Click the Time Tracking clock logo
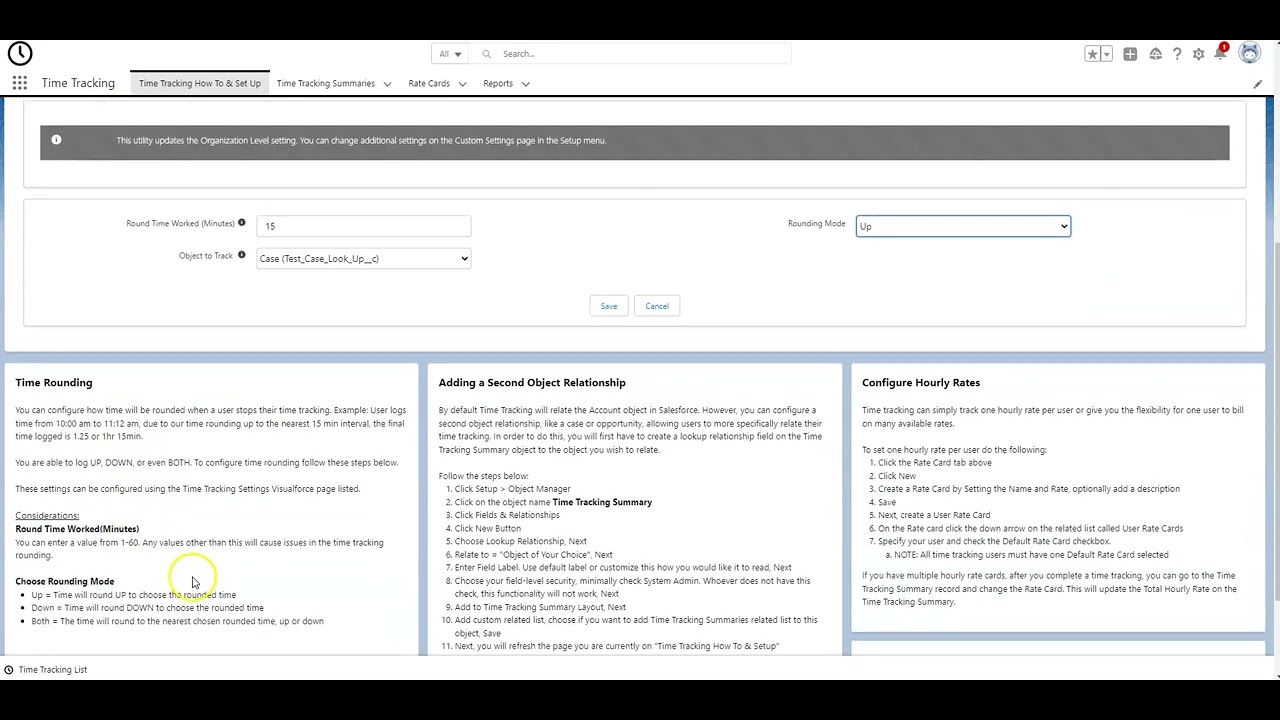Screen dimensions: 1280x720 click(20, 54)
